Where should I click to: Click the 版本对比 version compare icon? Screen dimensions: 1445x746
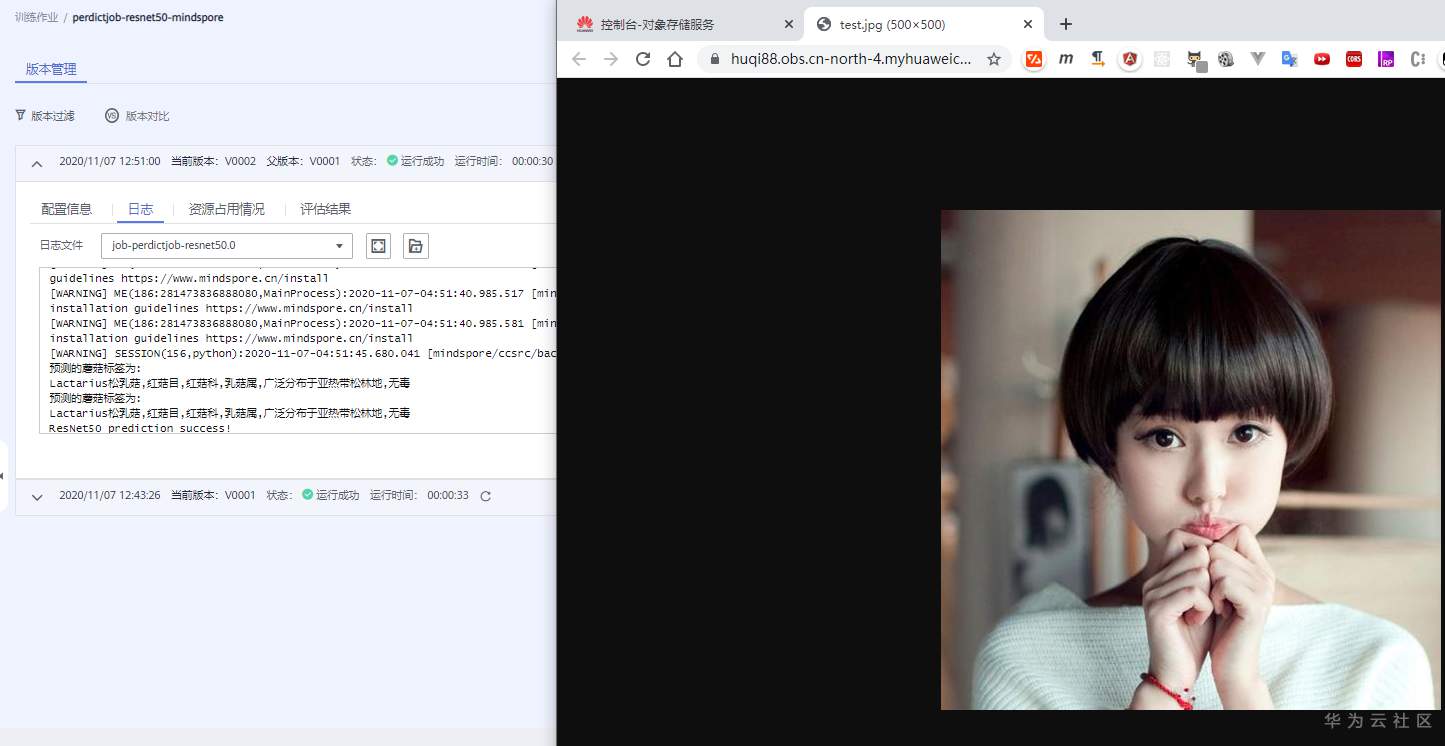tap(136, 115)
